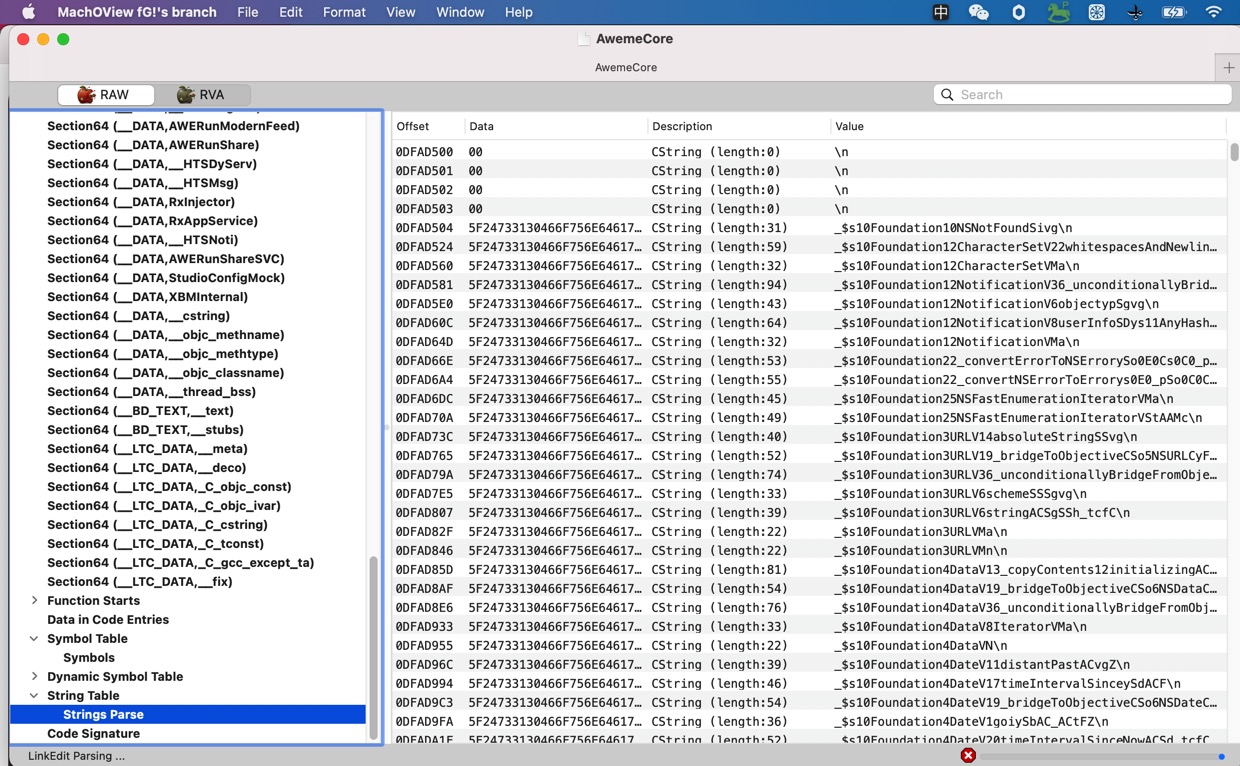Sort by the Description column header
The image size is (1240, 766).
click(739, 126)
